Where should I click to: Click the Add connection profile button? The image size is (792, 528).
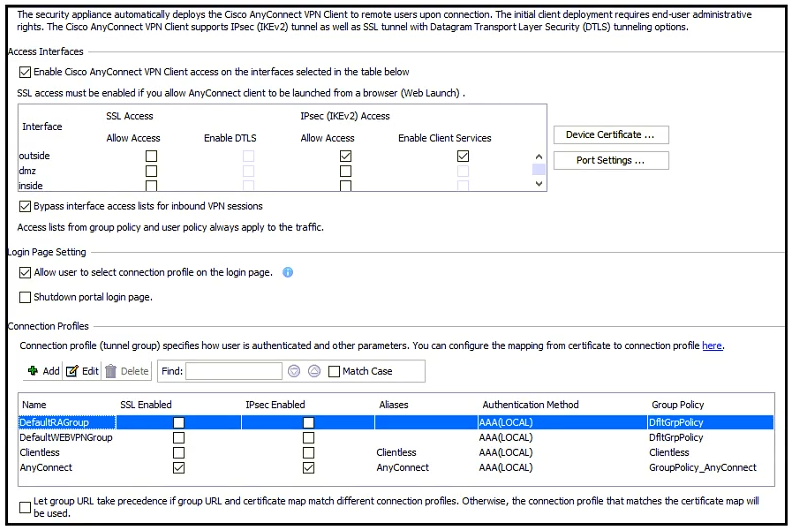click(42, 371)
